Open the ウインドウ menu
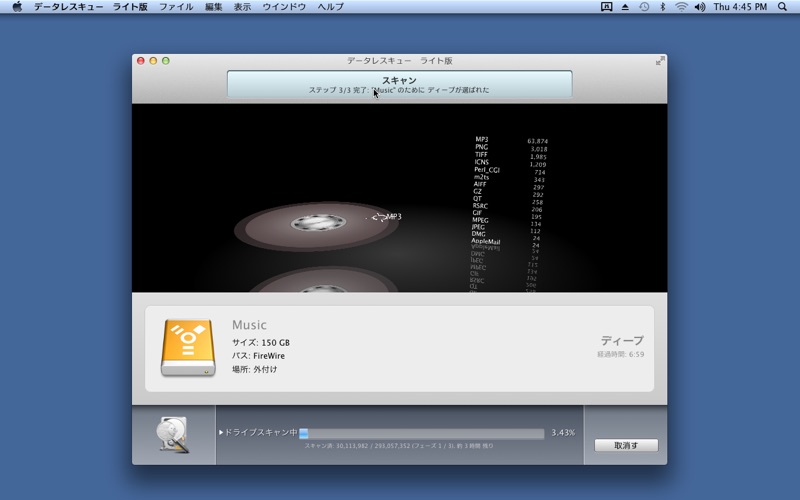 click(284, 7)
